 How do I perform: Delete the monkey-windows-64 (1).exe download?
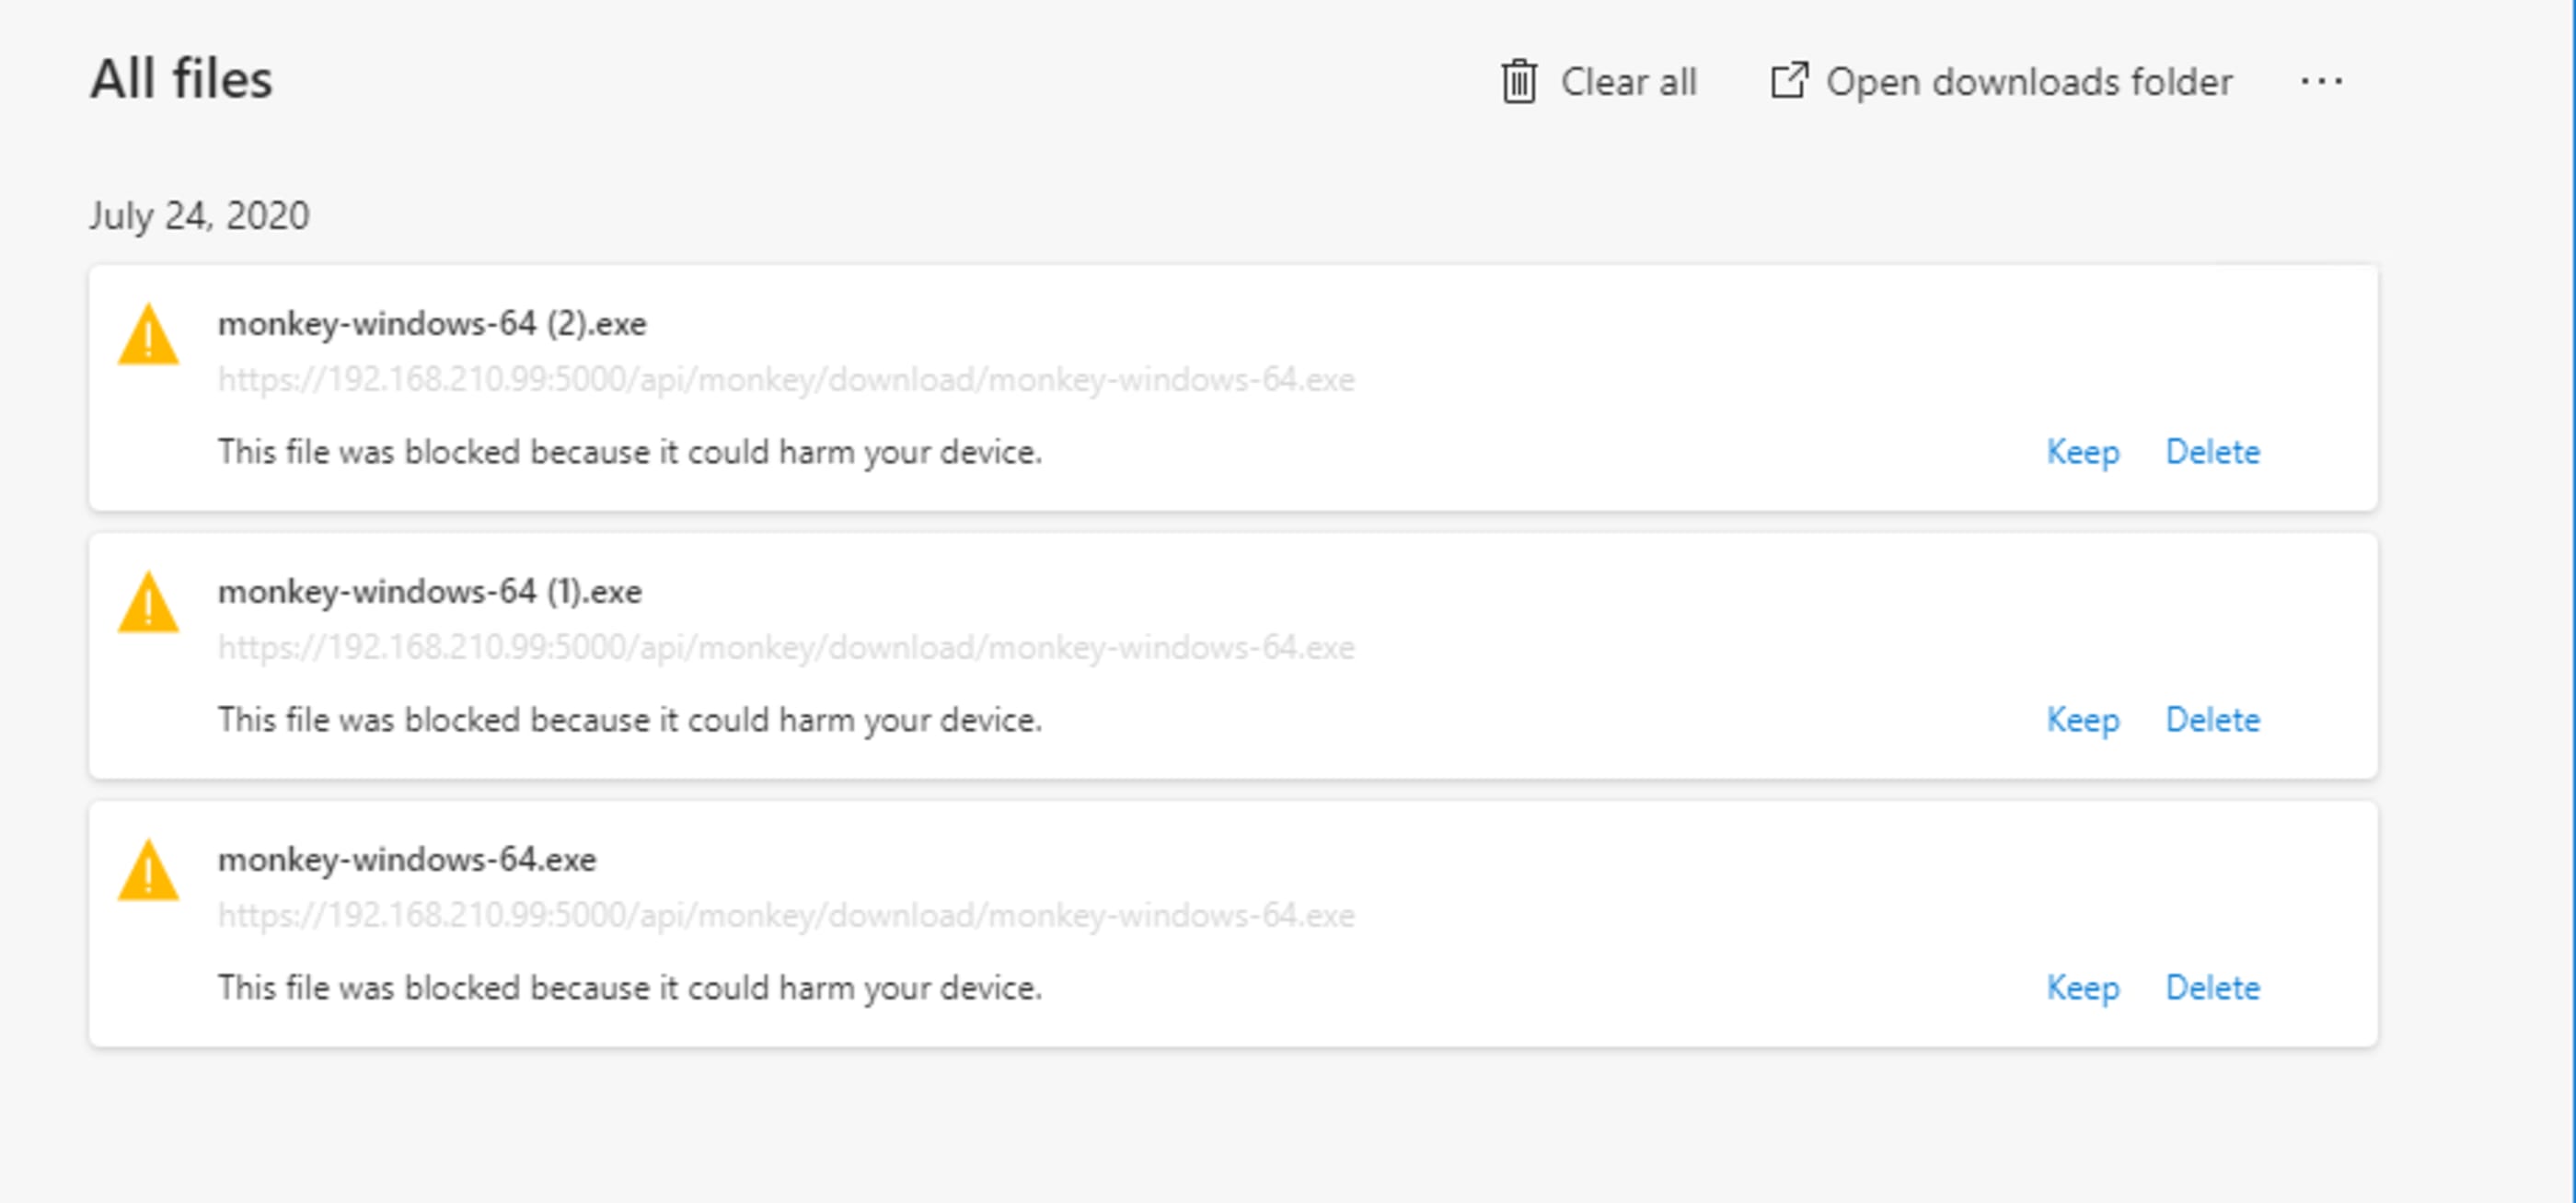pos(2212,720)
